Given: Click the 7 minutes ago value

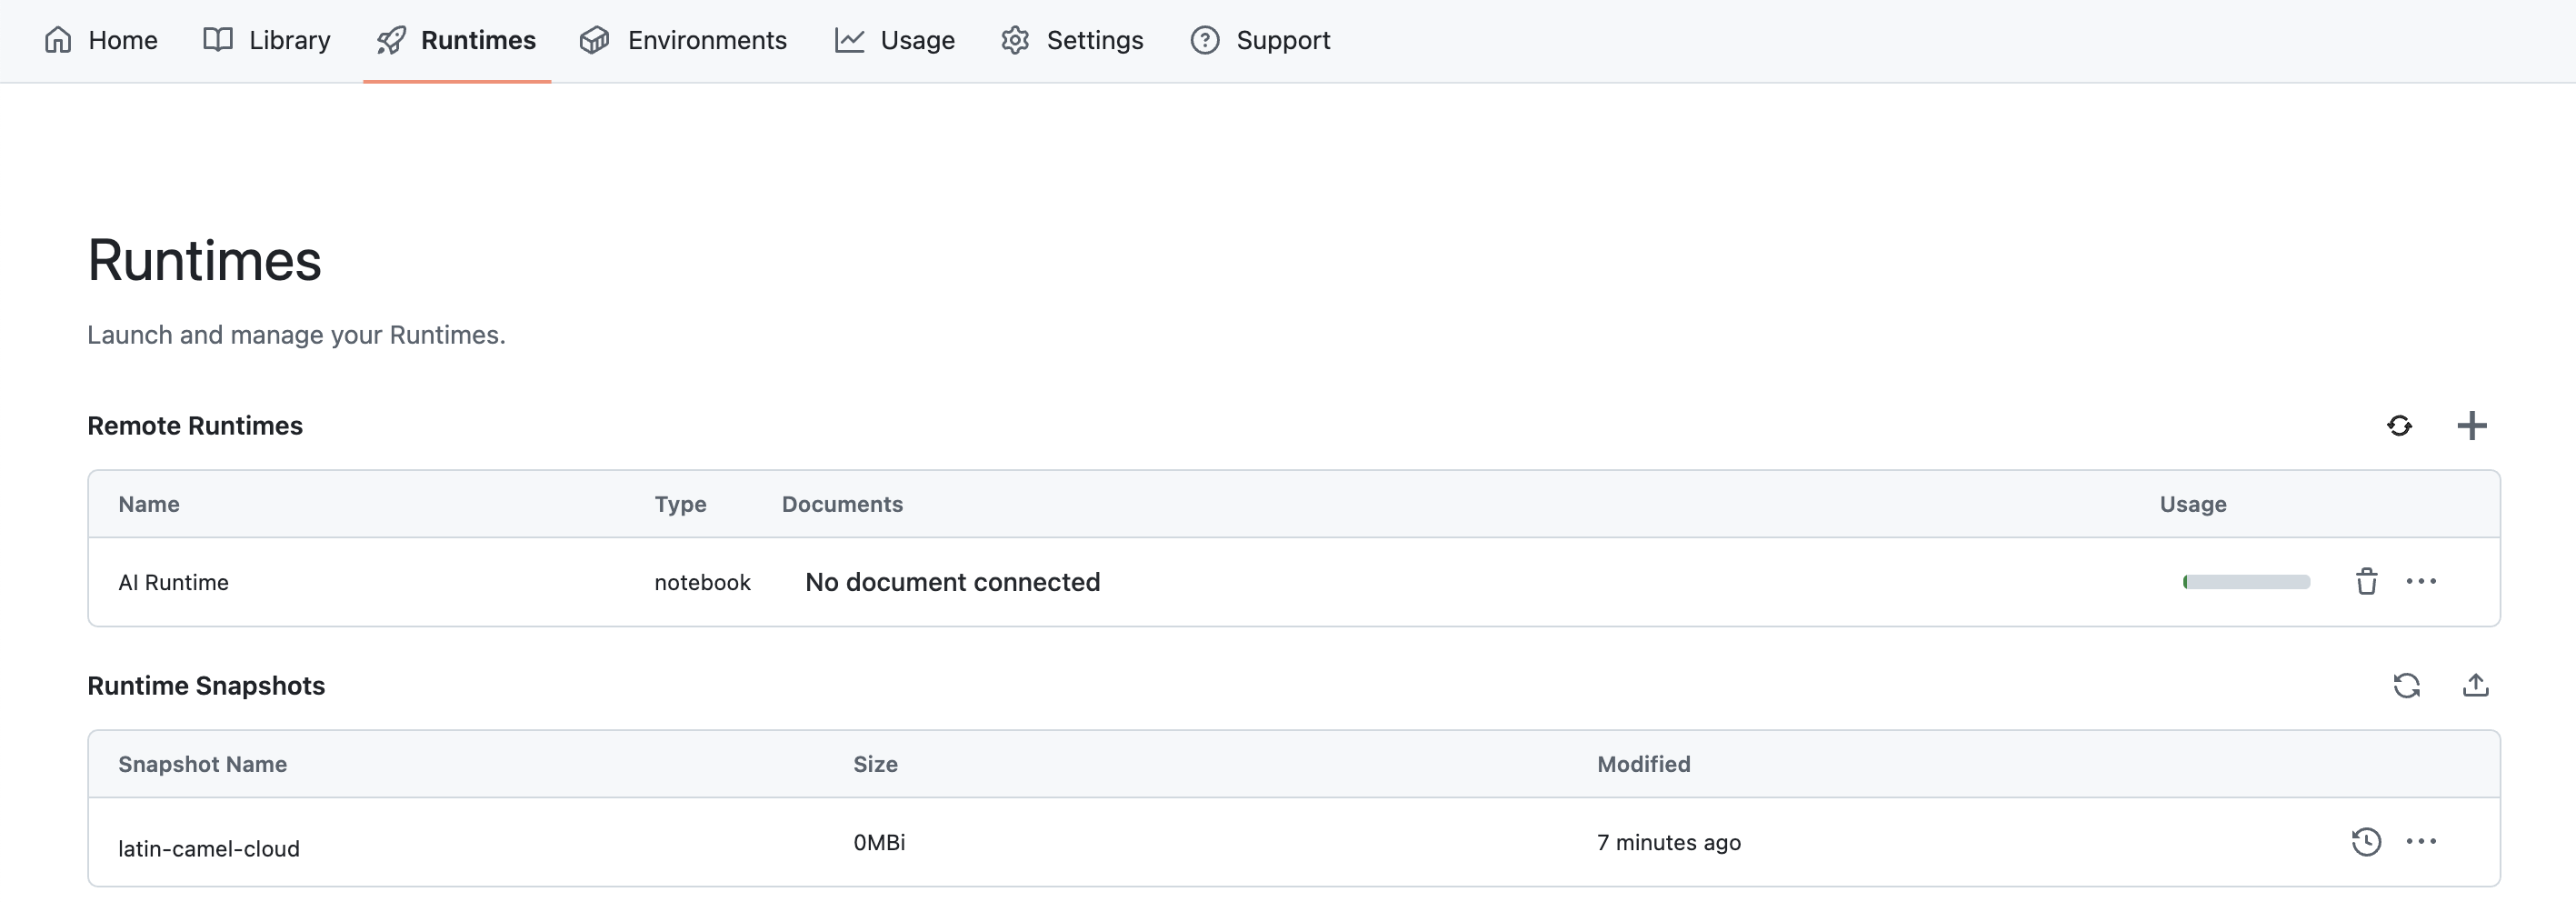Looking at the screenshot, I should click(1669, 843).
